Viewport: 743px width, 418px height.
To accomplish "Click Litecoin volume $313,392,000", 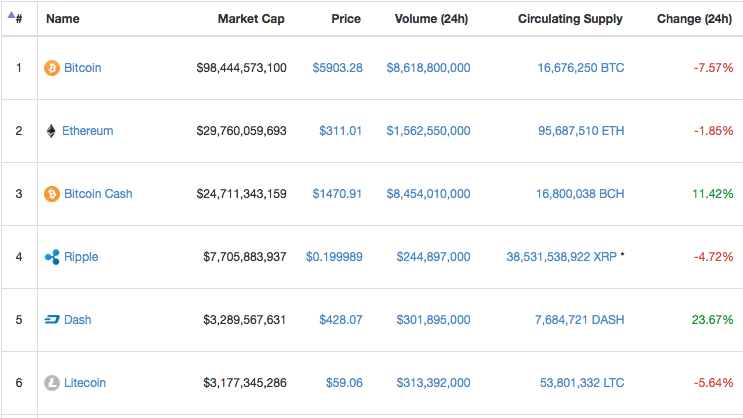I will (434, 383).
